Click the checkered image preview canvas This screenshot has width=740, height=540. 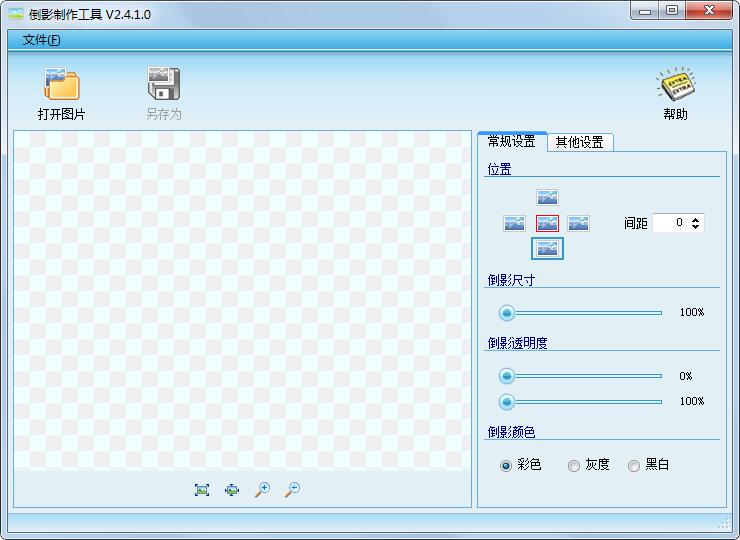[242, 301]
